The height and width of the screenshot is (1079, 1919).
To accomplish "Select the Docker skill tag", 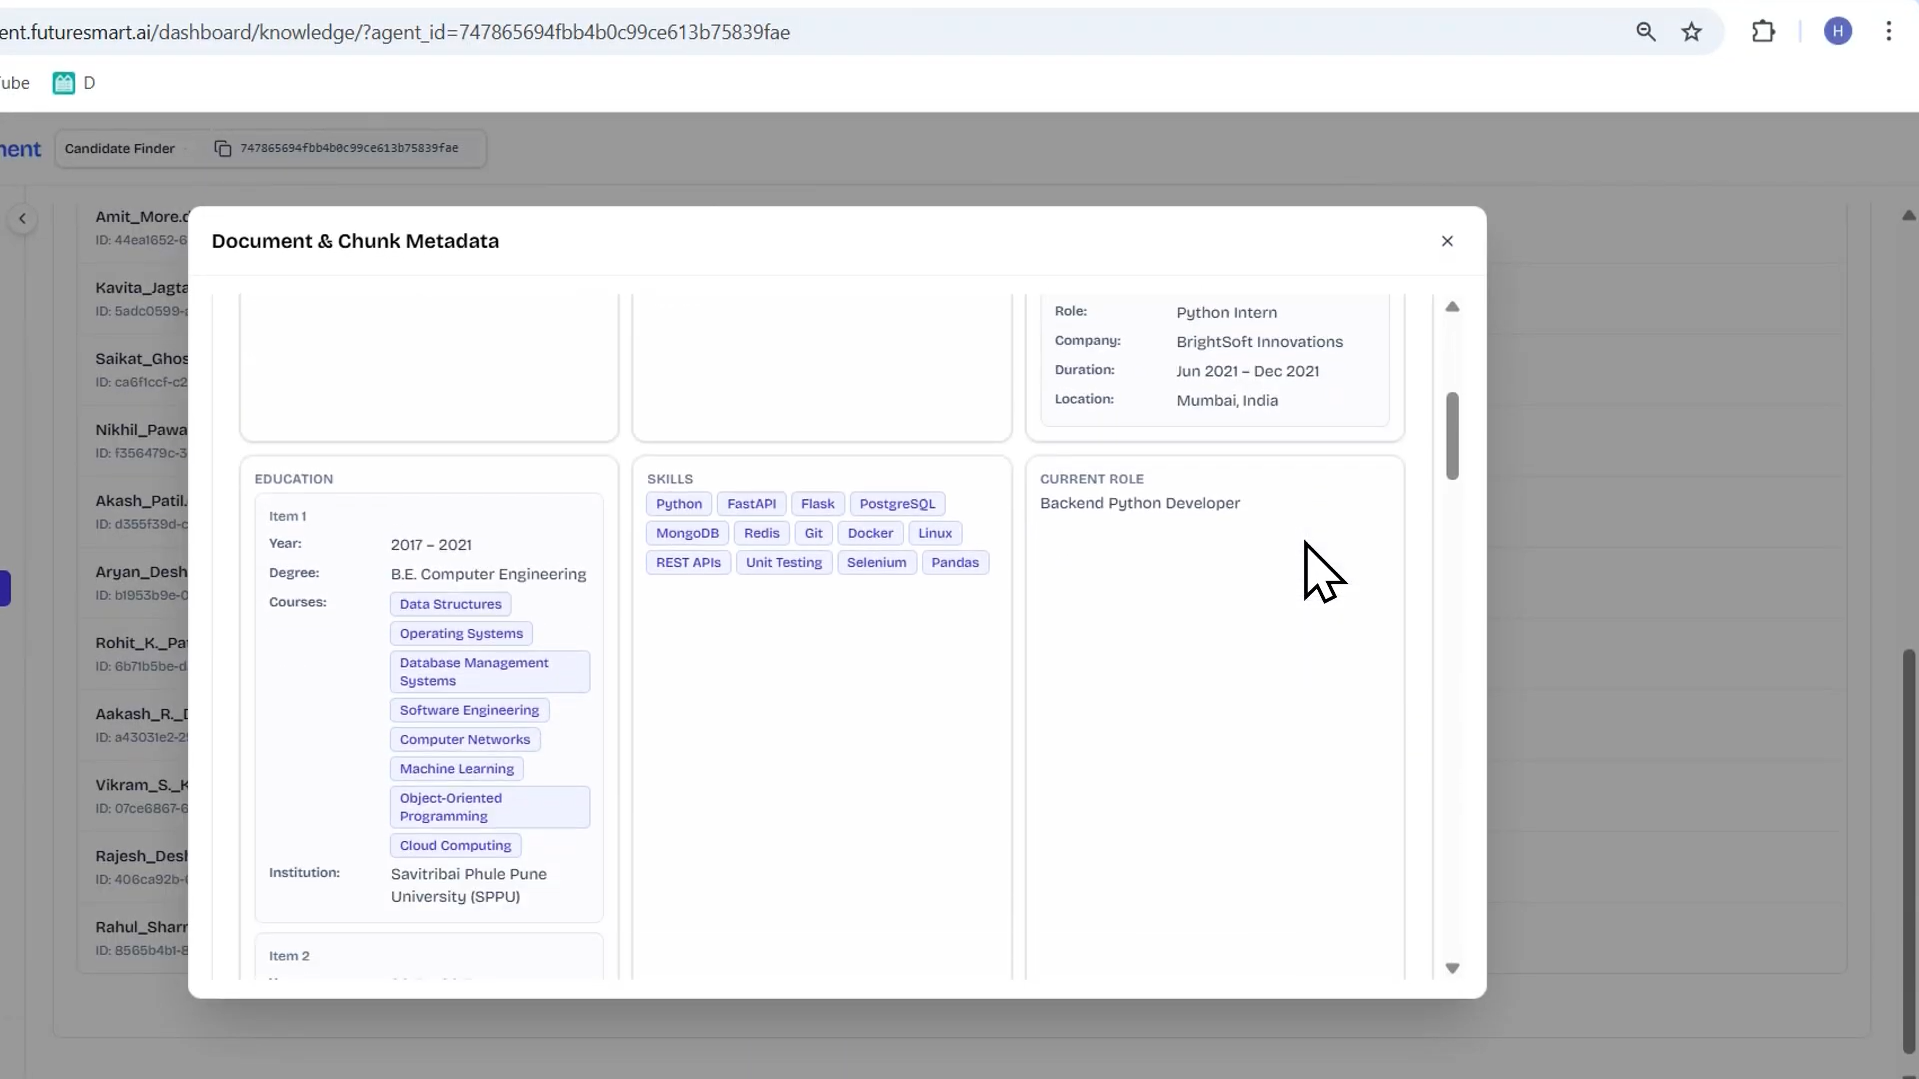I will click(870, 533).
